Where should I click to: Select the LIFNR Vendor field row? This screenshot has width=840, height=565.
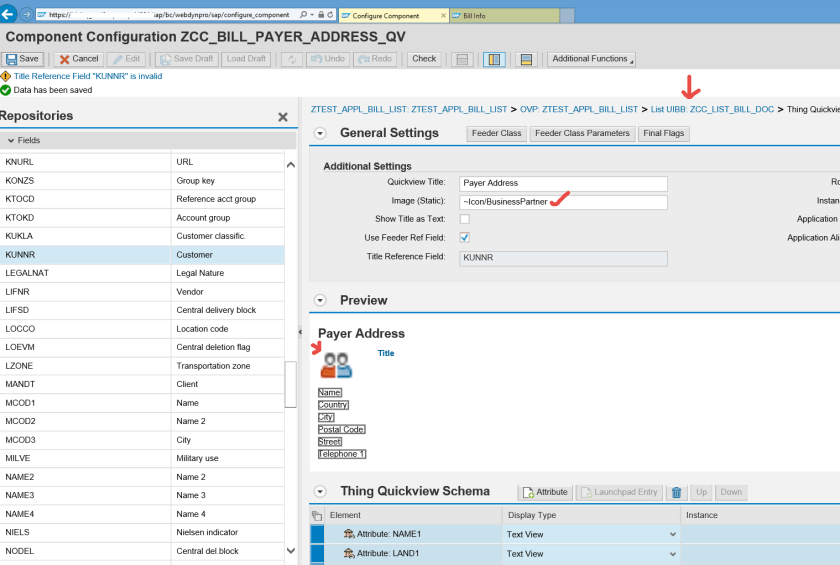point(142,292)
